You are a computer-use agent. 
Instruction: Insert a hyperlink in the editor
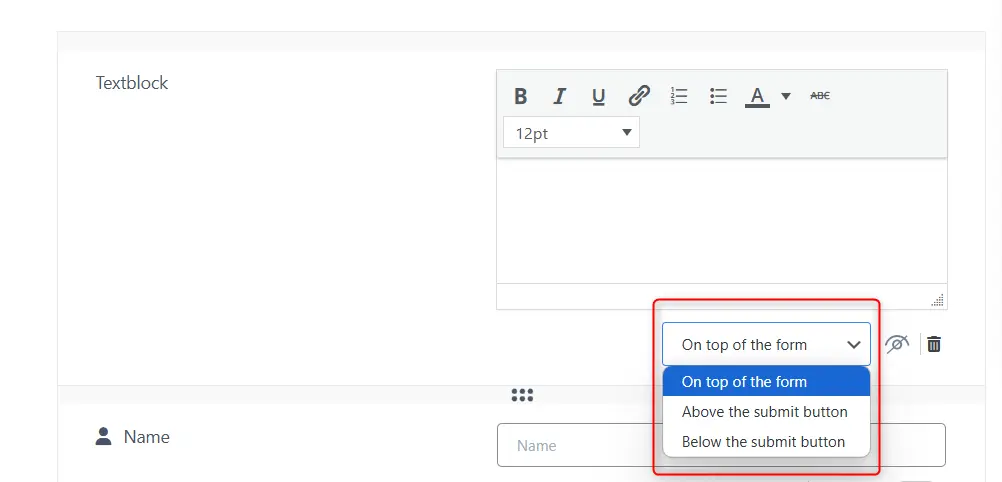(x=639, y=96)
